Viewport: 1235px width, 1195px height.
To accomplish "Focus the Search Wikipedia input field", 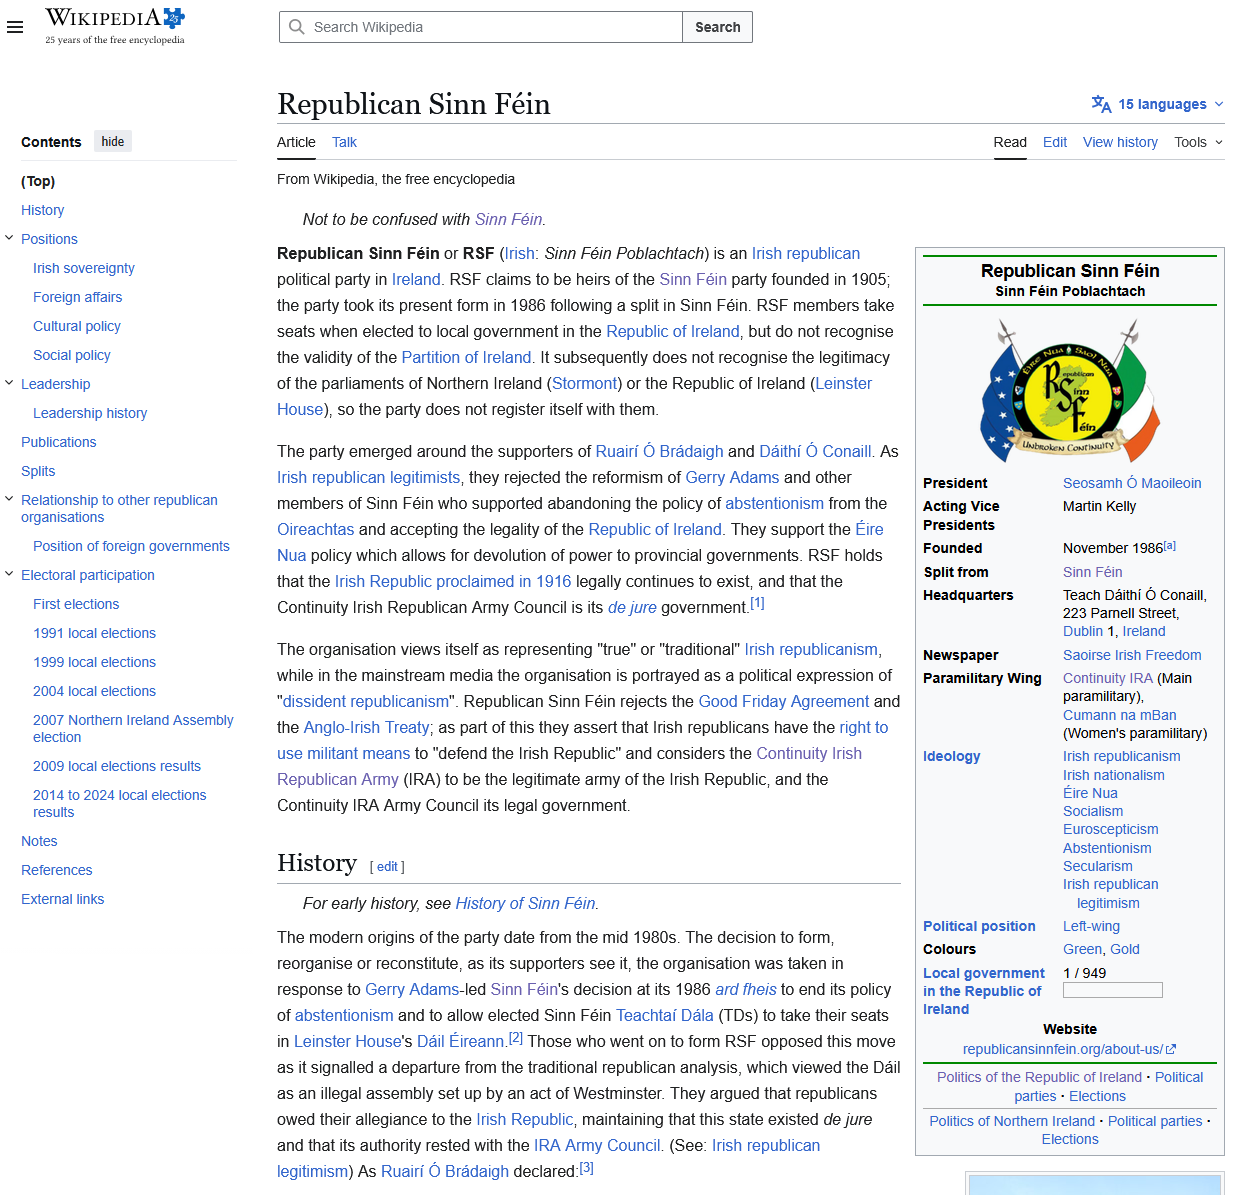I will [x=481, y=27].
